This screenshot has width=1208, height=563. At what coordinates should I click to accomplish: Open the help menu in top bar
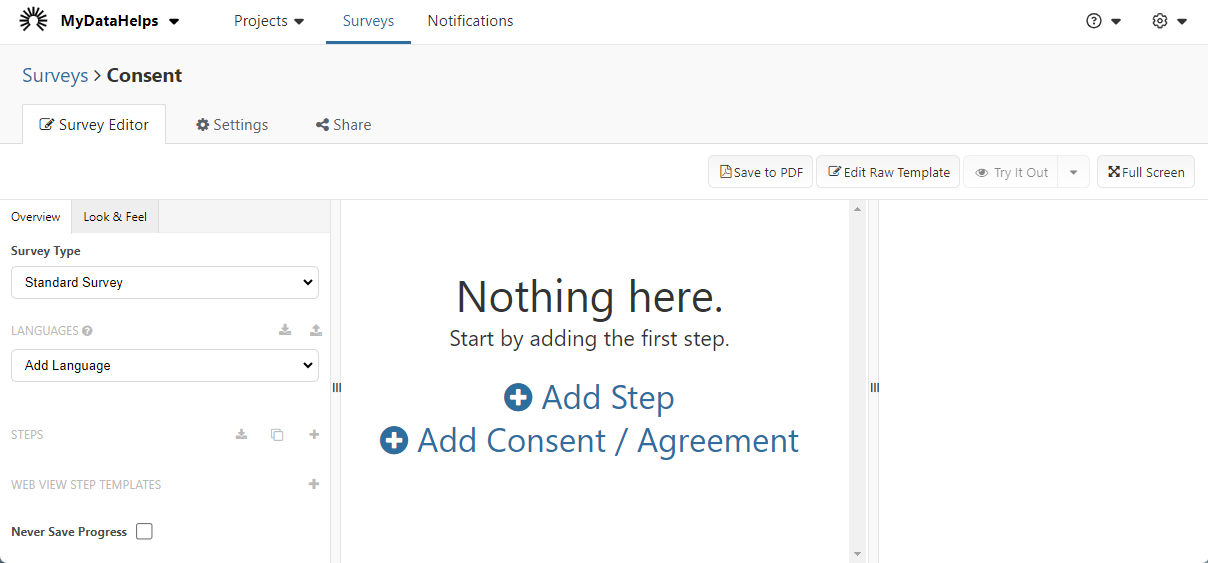[x=1103, y=21]
